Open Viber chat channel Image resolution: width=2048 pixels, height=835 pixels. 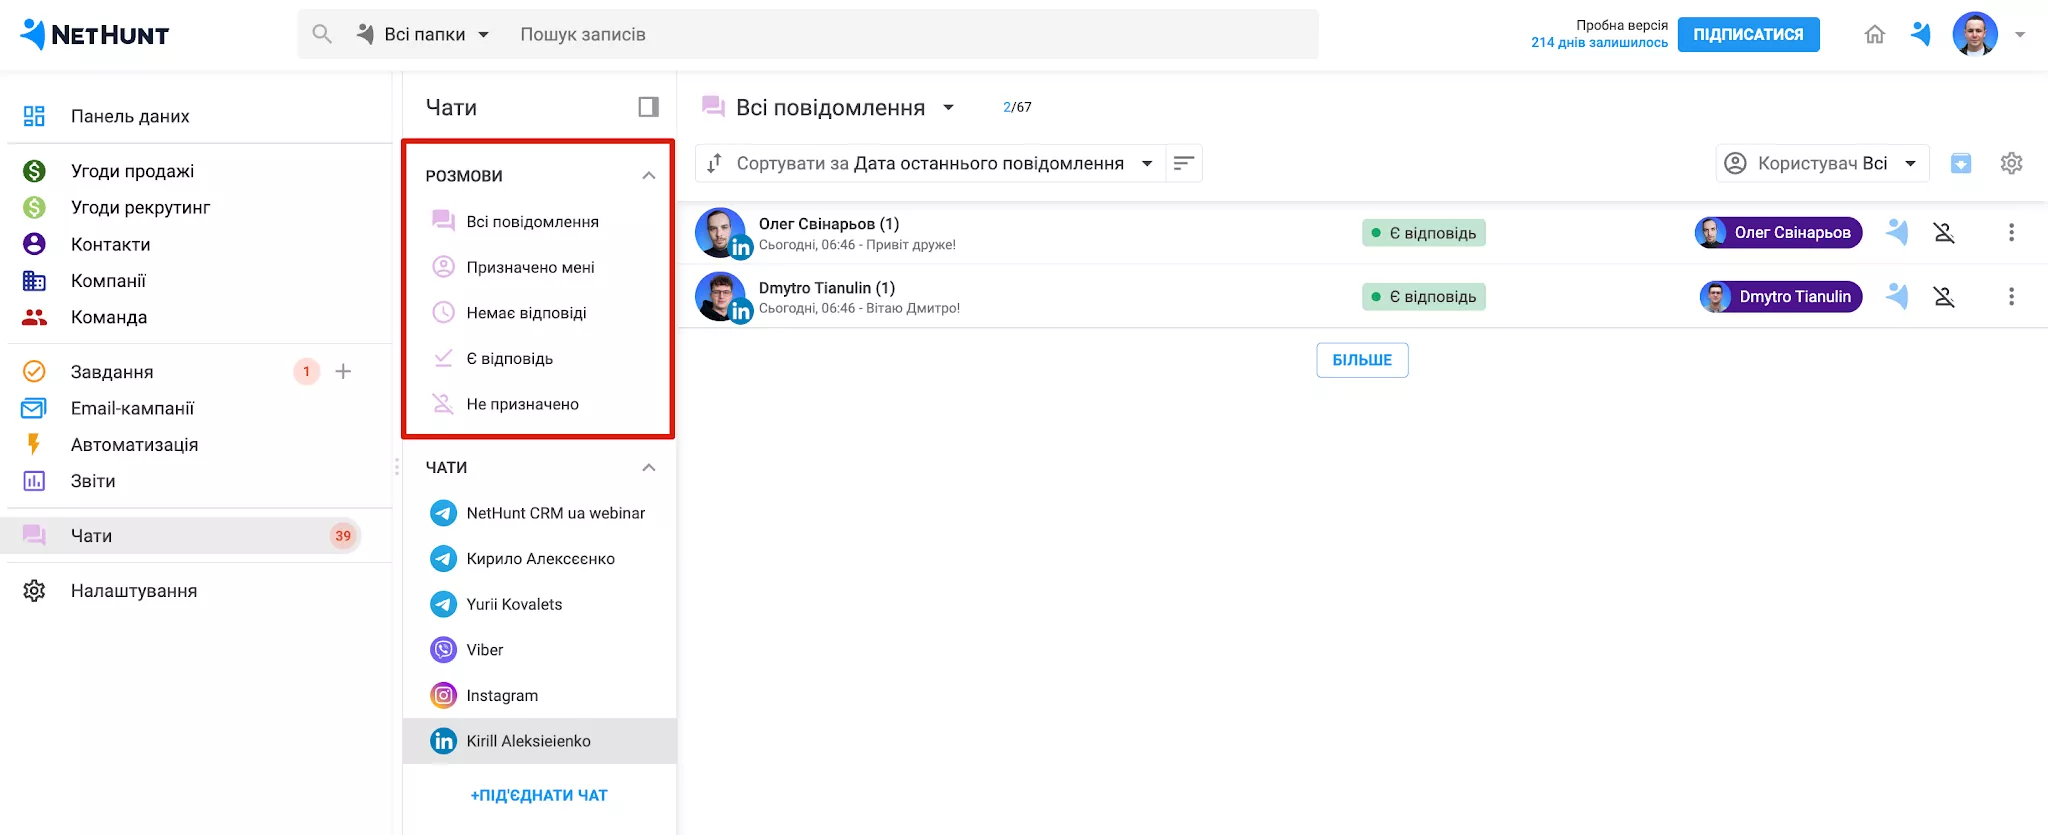[538, 650]
